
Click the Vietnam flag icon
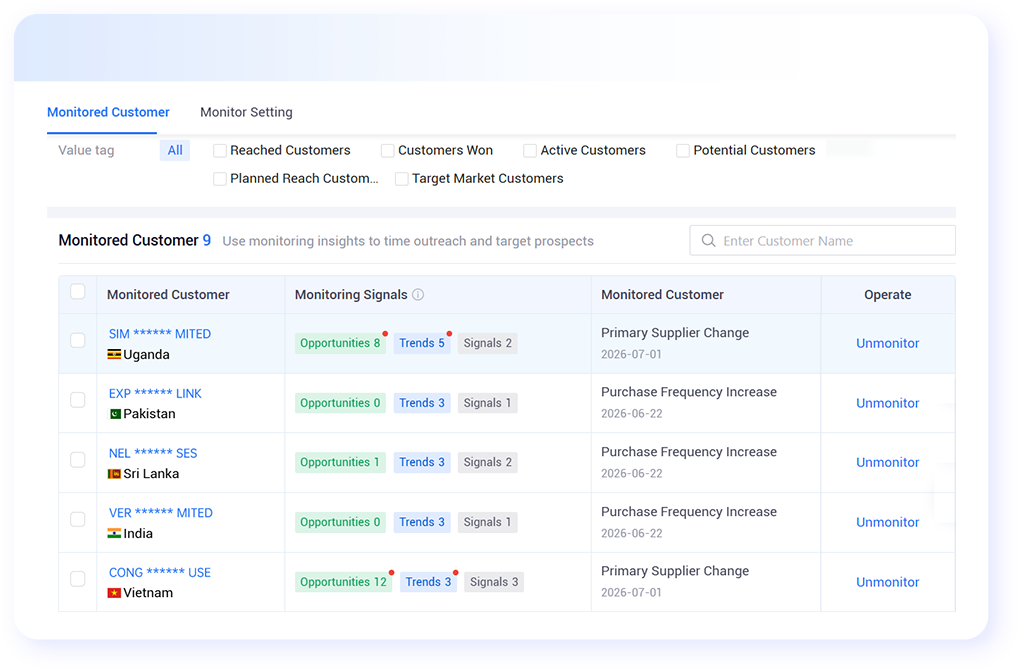(x=114, y=593)
